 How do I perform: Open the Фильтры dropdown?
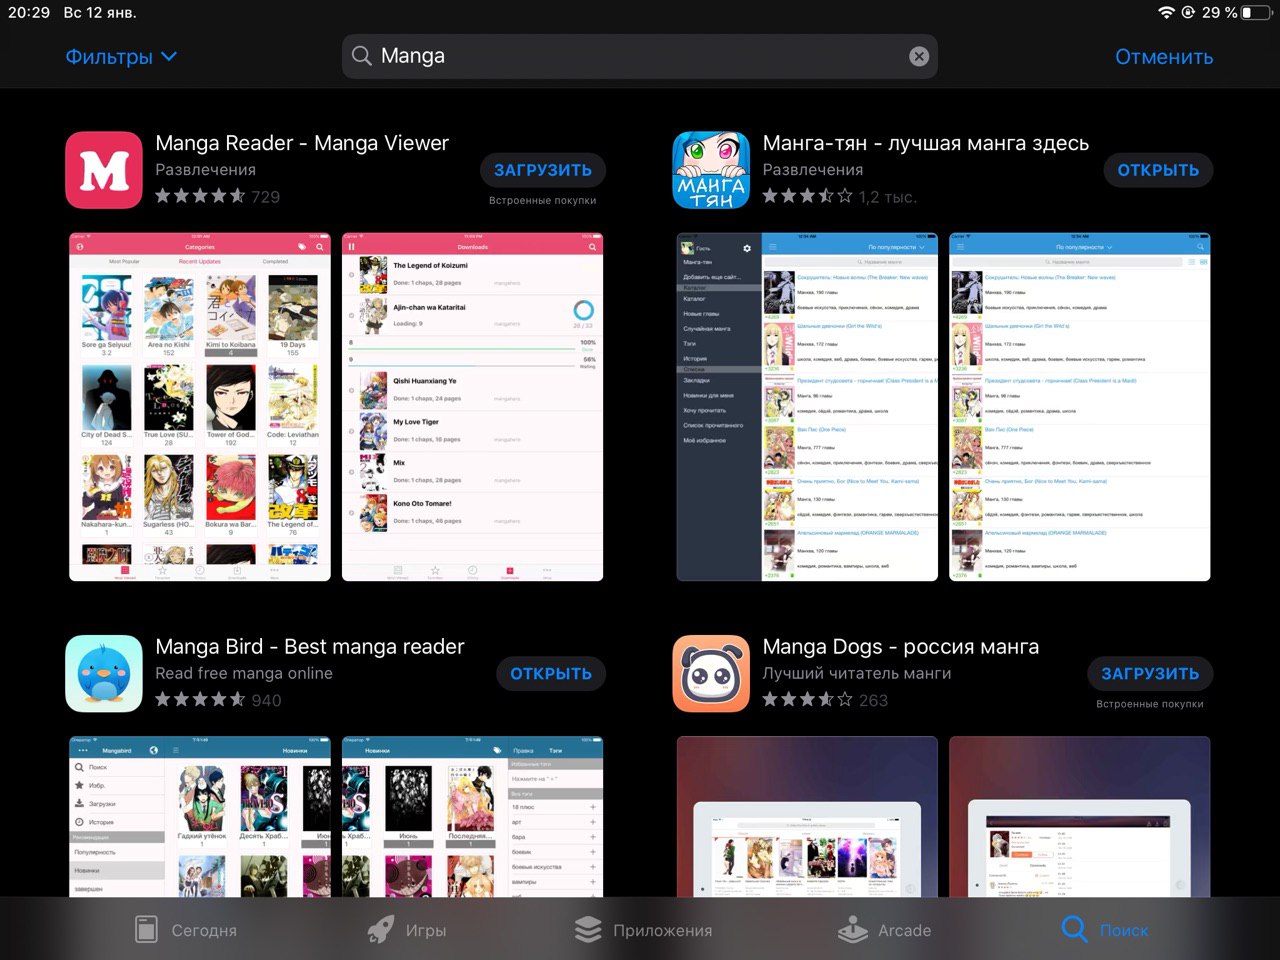click(x=121, y=57)
